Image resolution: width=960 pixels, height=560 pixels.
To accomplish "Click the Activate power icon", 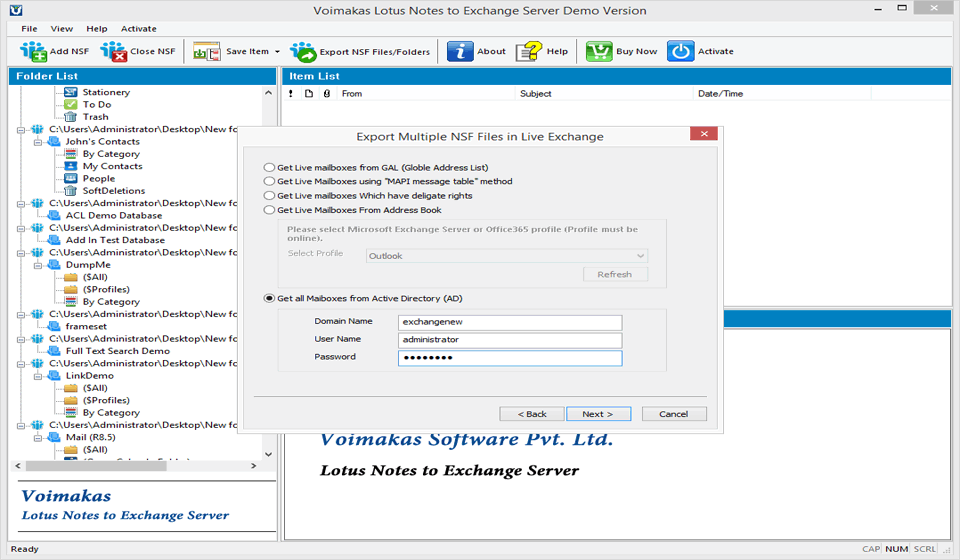I will (681, 52).
